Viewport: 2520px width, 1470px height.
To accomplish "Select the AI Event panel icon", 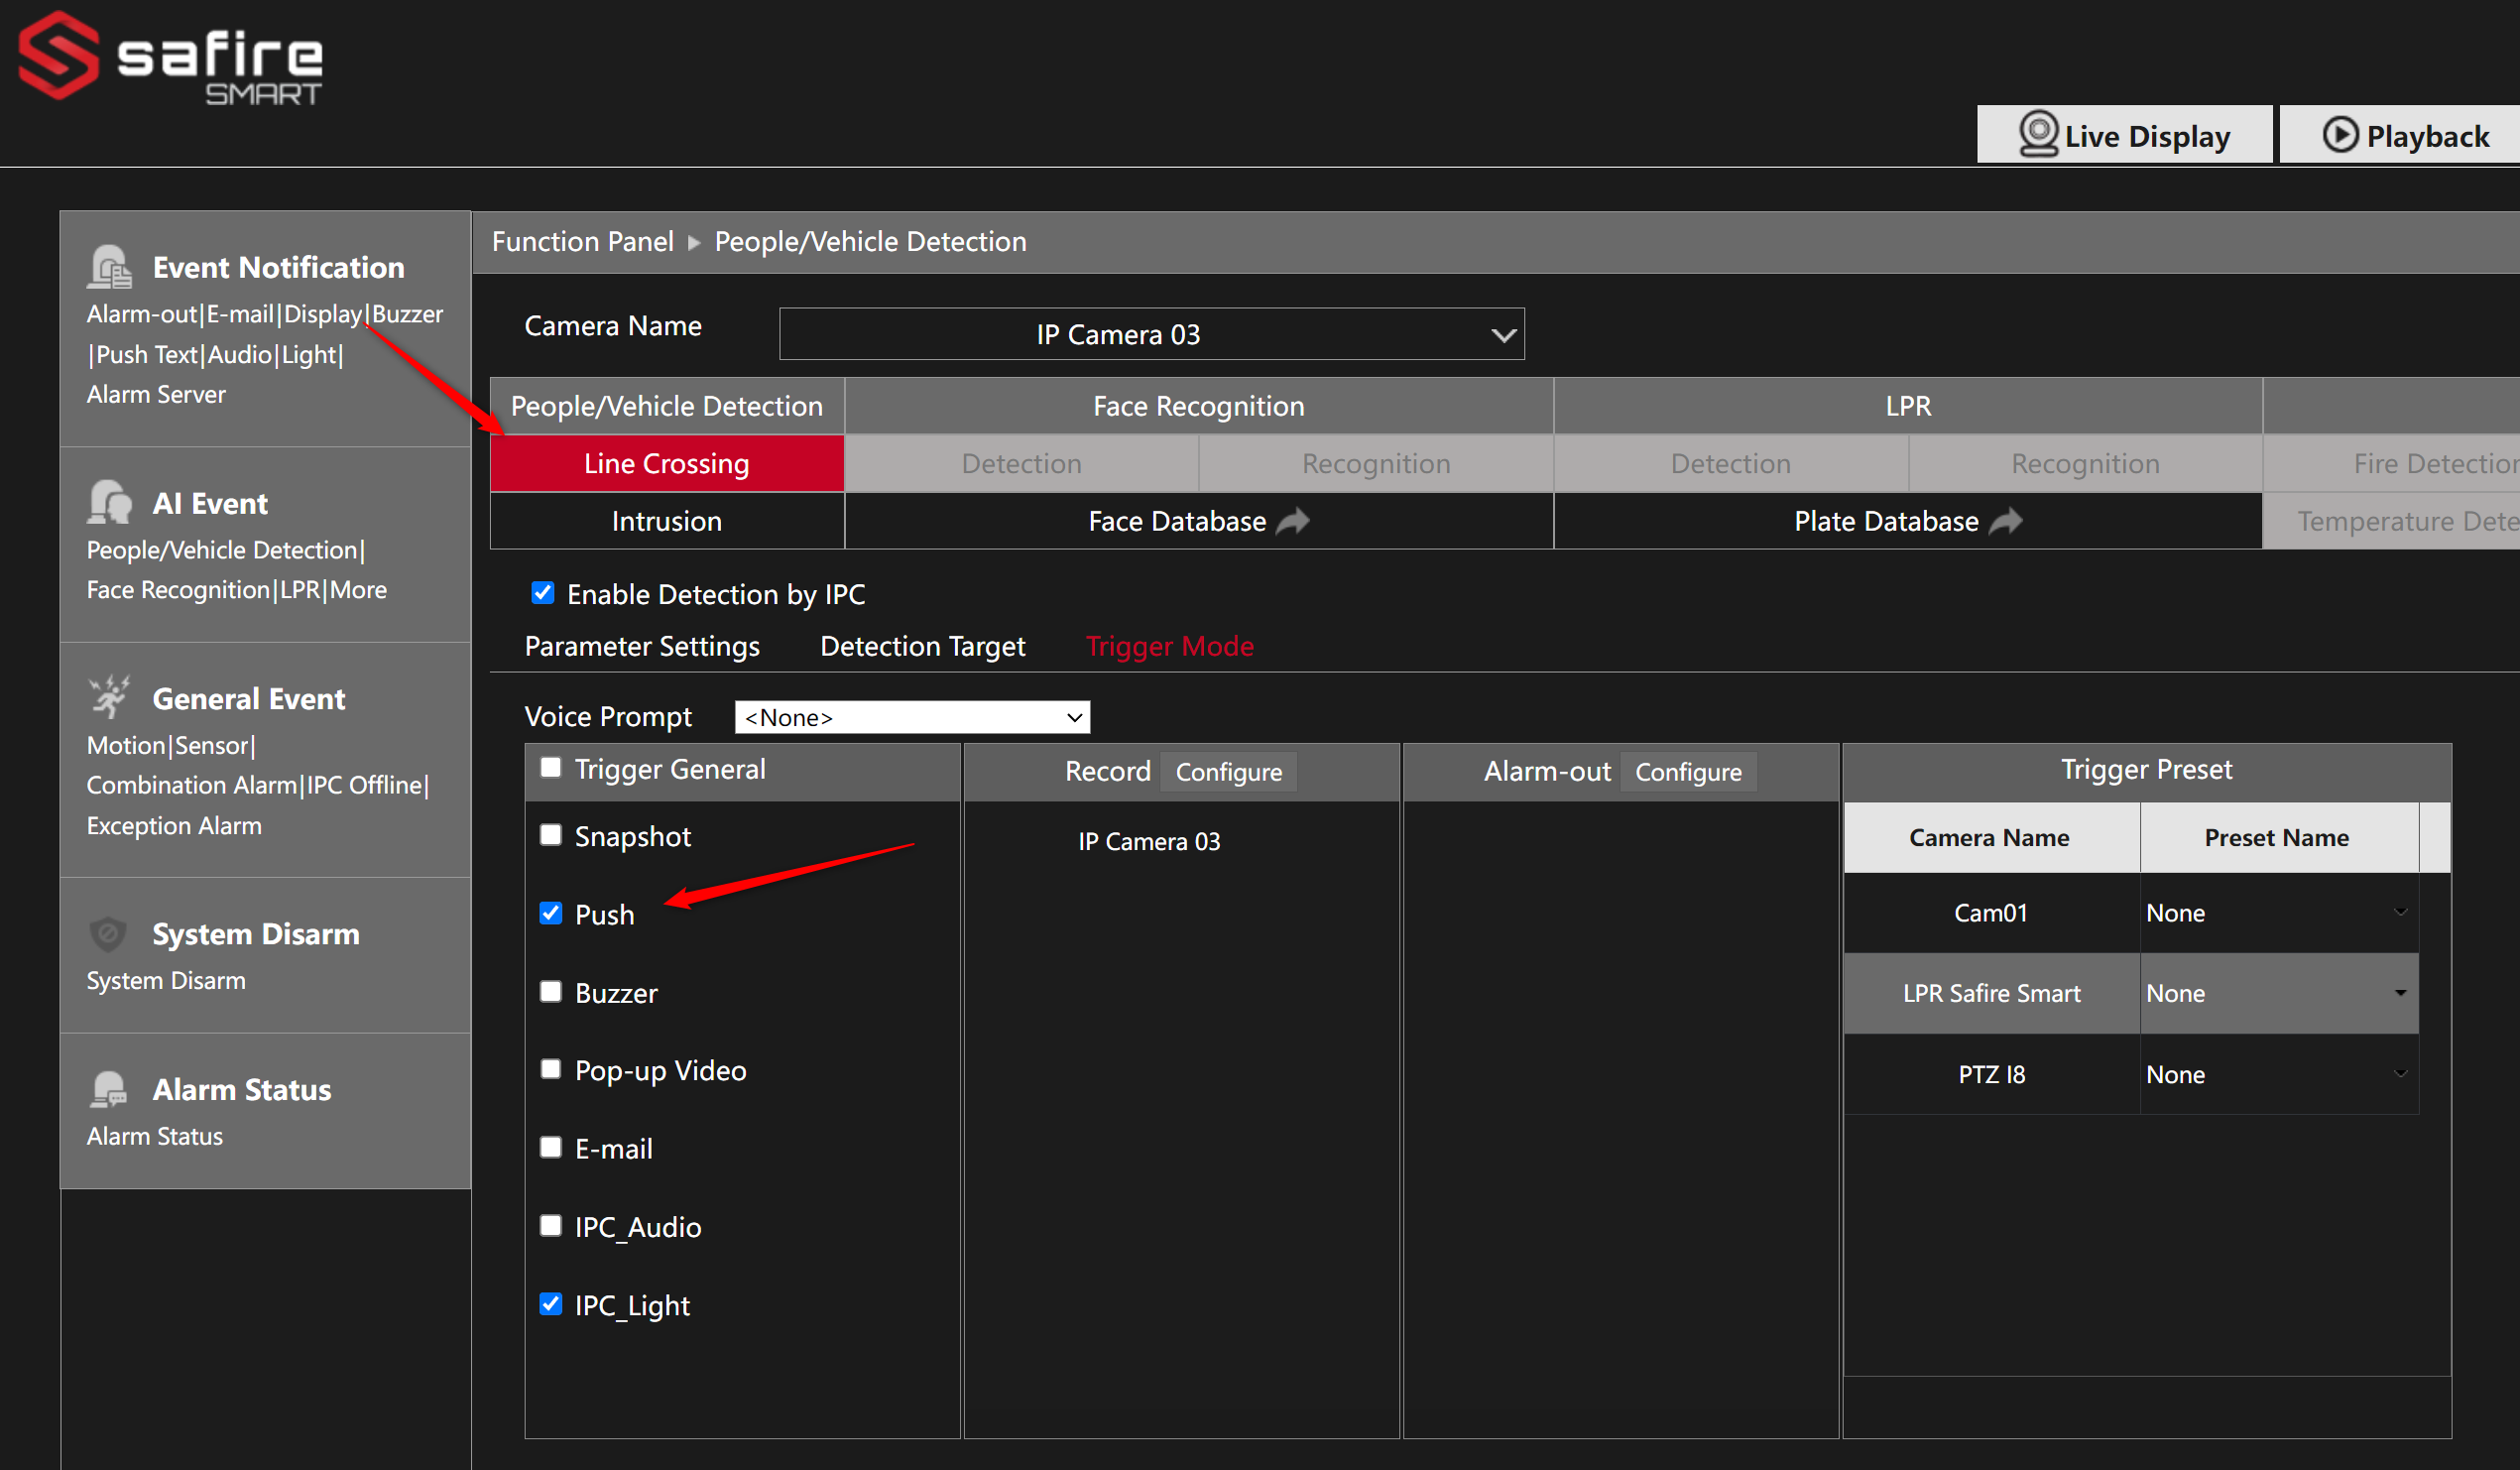I will (110, 502).
